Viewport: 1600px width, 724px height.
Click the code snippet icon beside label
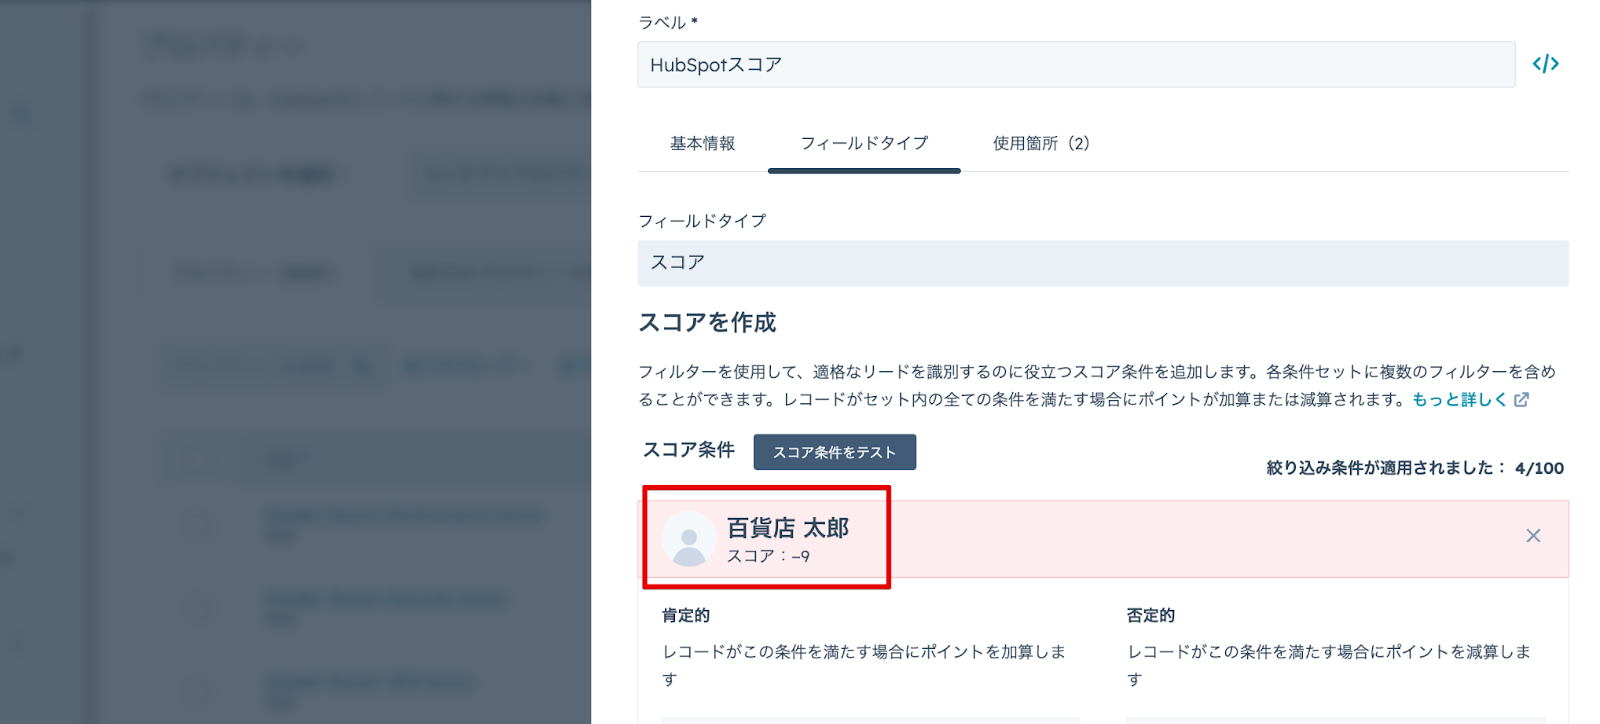pyautogui.click(x=1545, y=64)
